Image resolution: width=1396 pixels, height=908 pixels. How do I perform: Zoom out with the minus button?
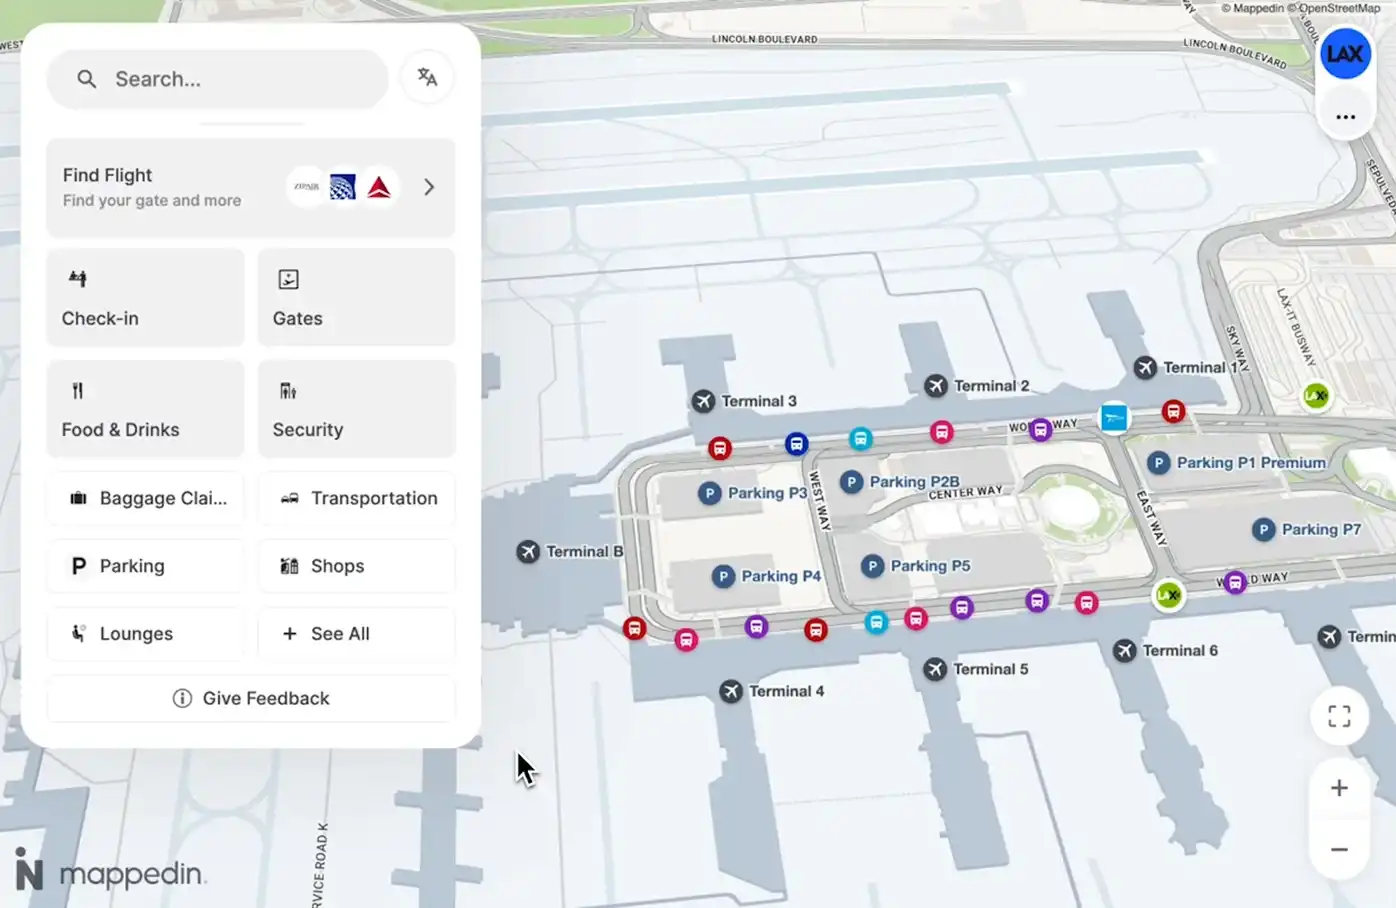pyautogui.click(x=1339, y=850)
